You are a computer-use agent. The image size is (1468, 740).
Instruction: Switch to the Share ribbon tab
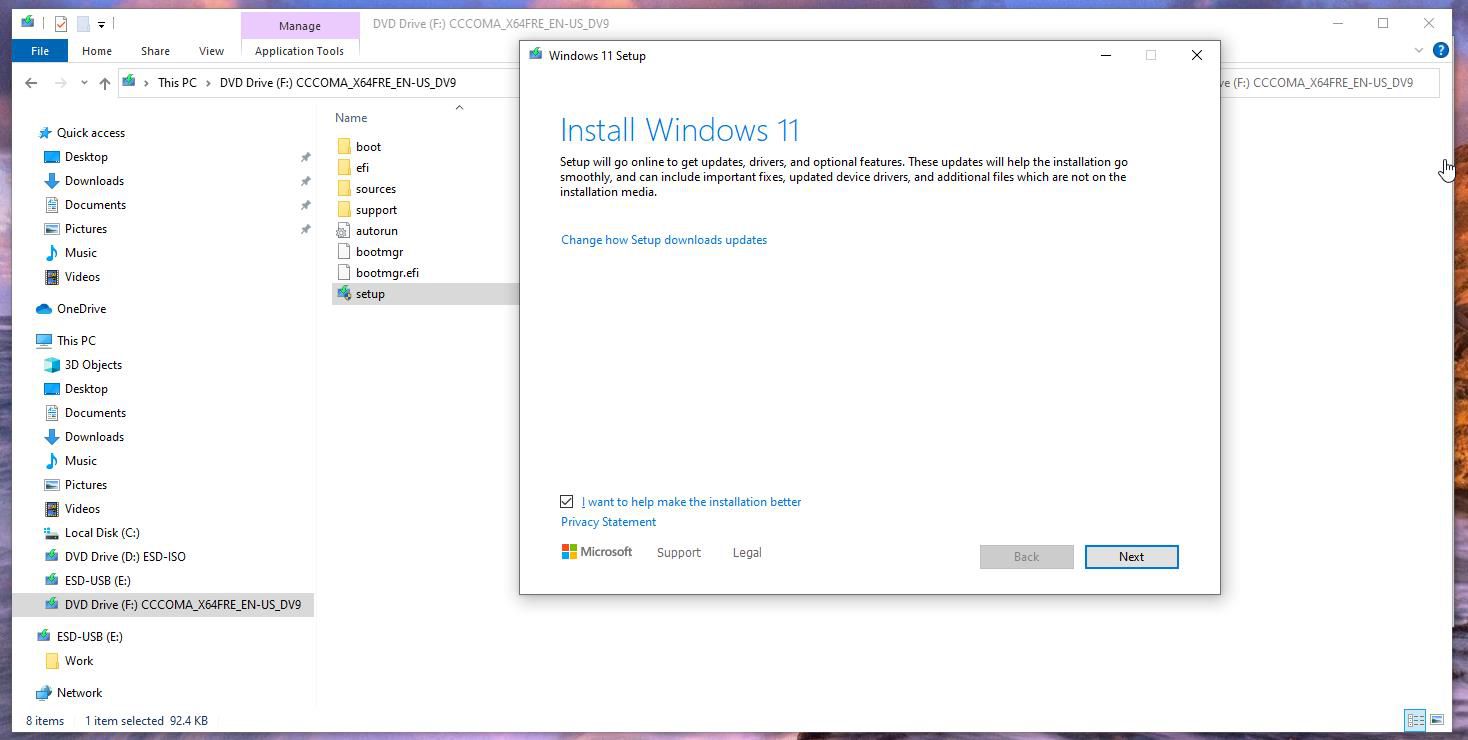pos(155,51)
